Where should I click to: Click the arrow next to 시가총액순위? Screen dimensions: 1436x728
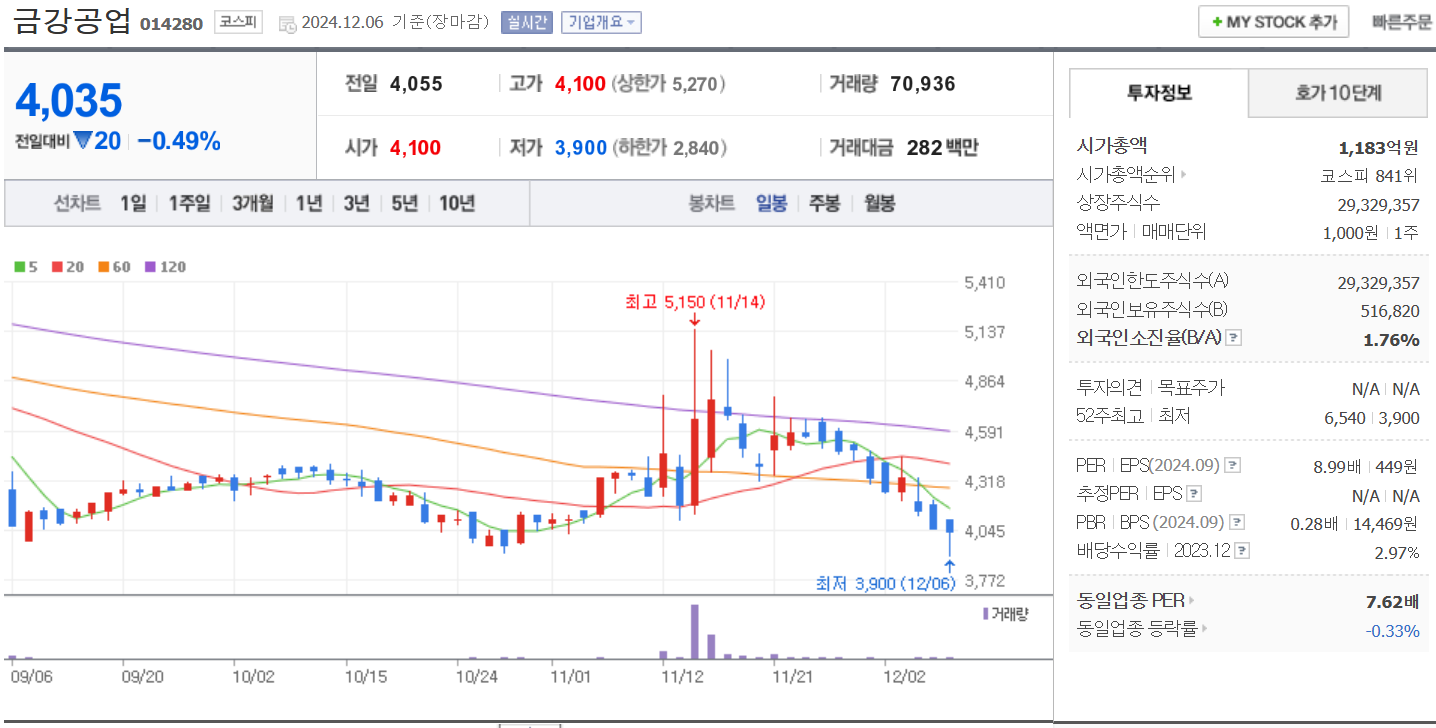(x=1184, y=175)
